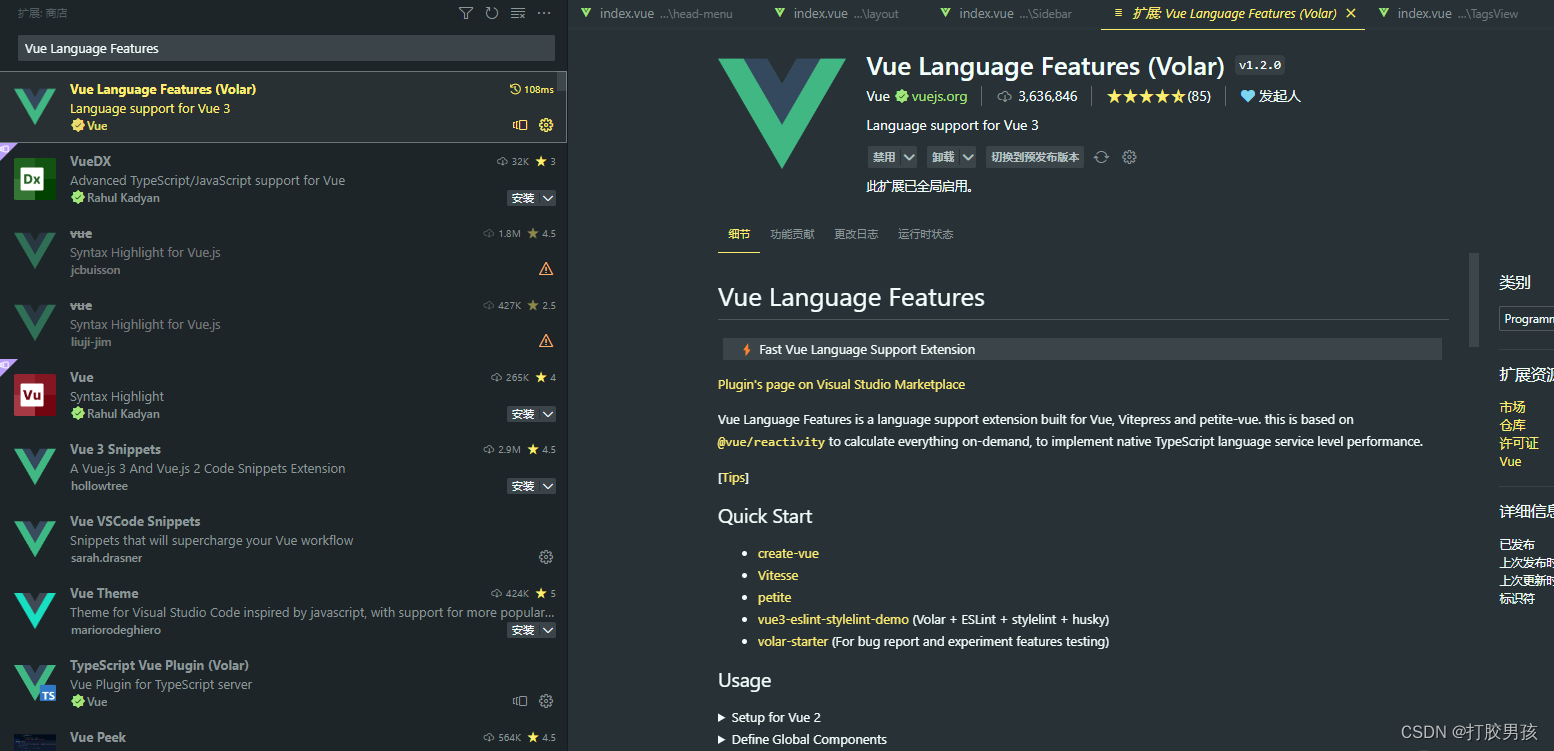Open the vue3-eslint-stylelint-demo link
This screenshot has width=1554, height=751.
tap(833, 619)
